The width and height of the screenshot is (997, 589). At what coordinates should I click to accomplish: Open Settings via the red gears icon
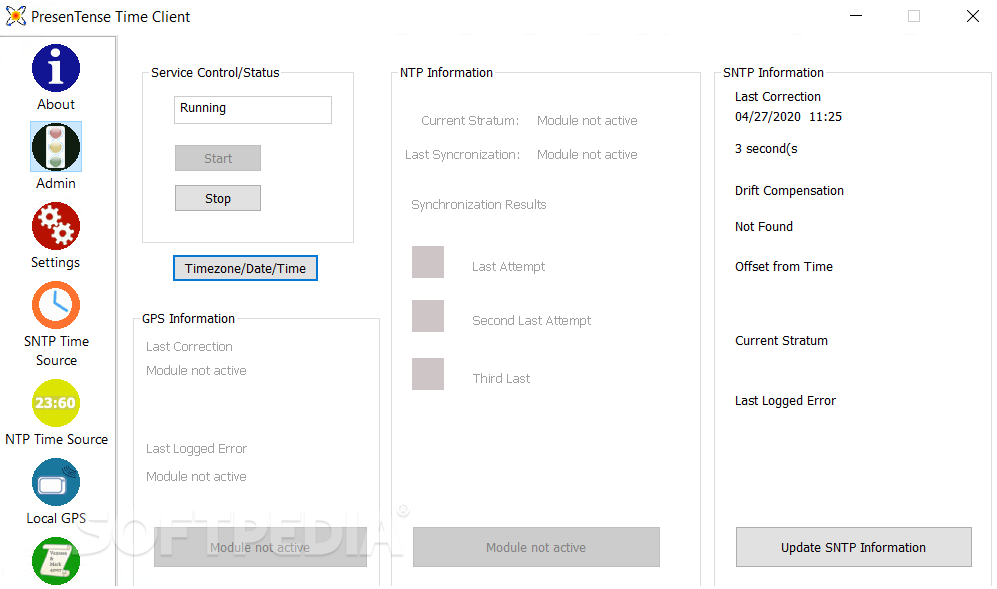[56, 226]
